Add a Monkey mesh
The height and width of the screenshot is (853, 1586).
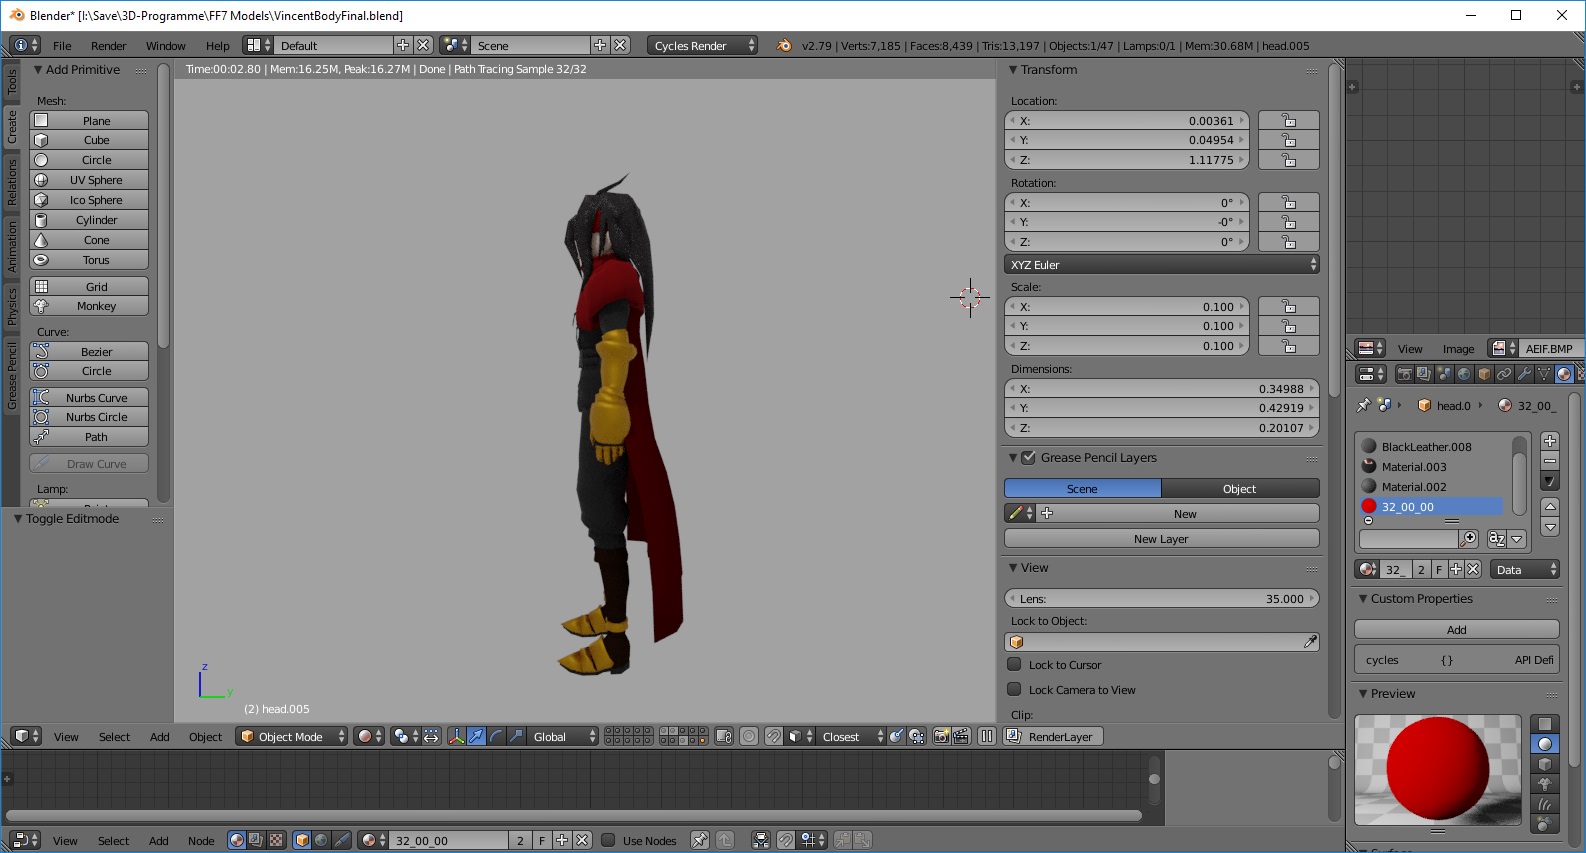point(89,306)
